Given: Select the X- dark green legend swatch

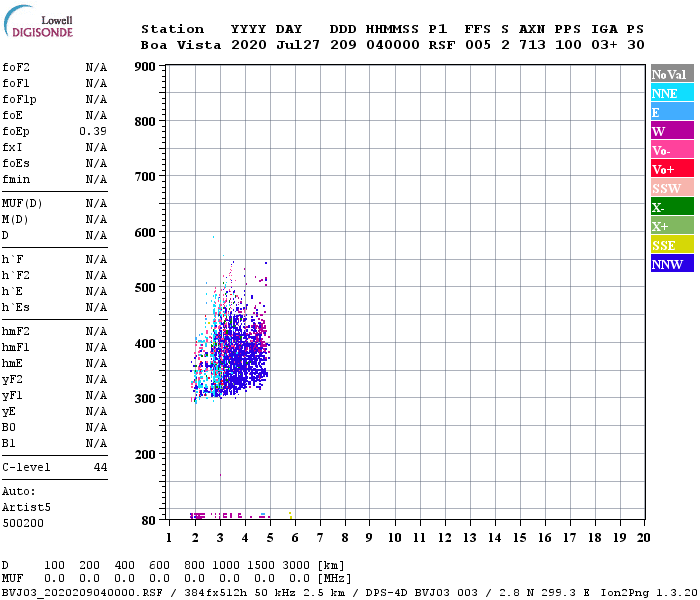Looking at the screenshot, I should click(672, 207).
